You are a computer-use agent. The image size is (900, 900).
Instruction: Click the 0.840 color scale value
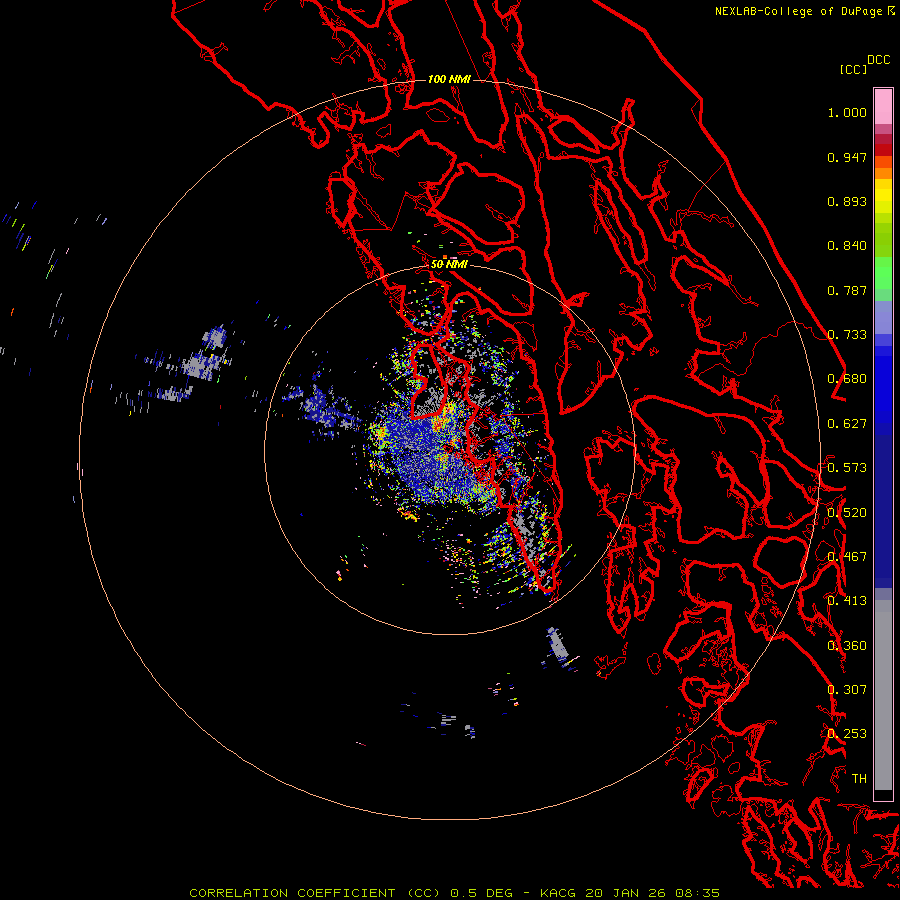(847, 246)
